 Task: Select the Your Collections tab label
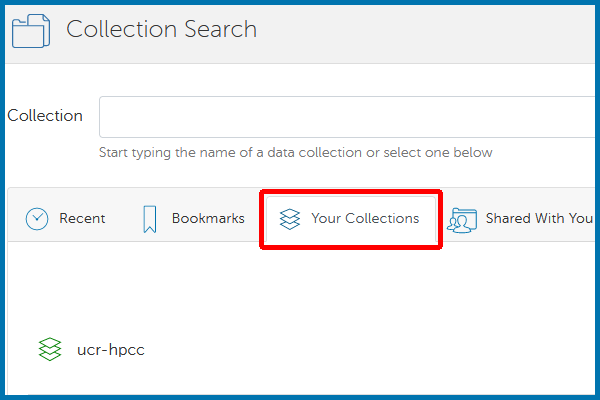(365, 218)
